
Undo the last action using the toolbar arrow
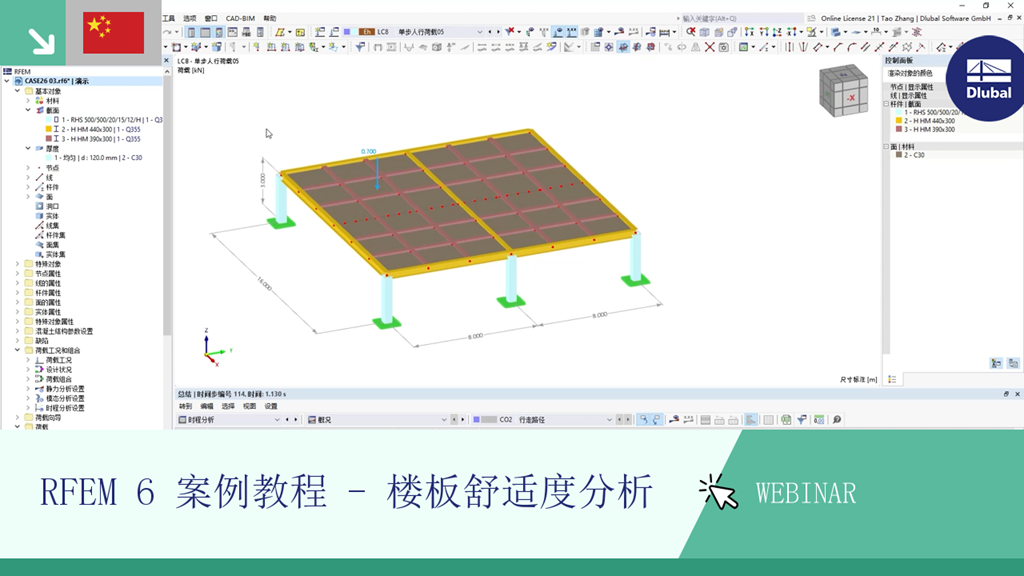165,30
